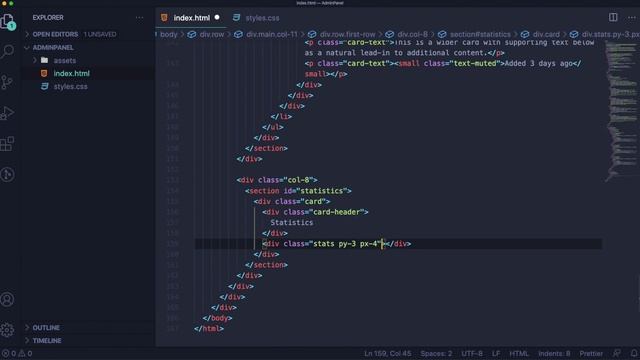Click Spaces: 2 indentation setting
The height and width of the screenshot is (360, 640).
click(x=436, y=353)
